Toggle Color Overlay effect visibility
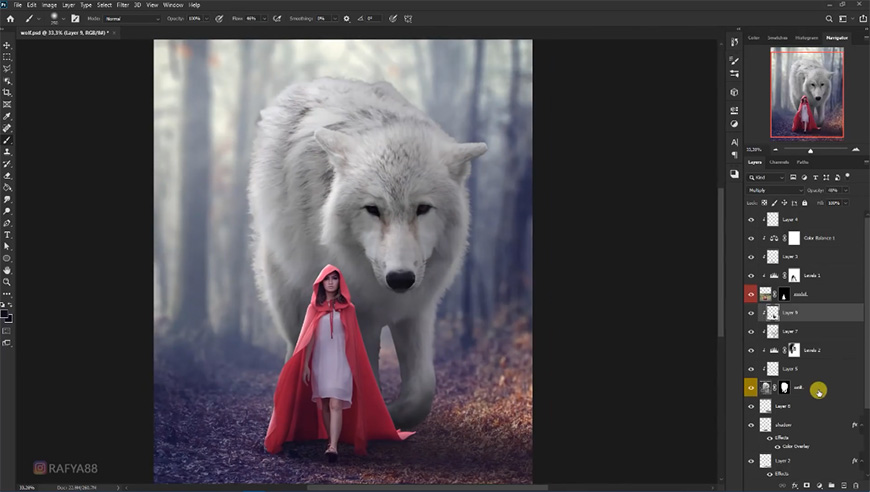Image resolution: width=870 pixels, height=492 pixels. (x=777, y=447)
